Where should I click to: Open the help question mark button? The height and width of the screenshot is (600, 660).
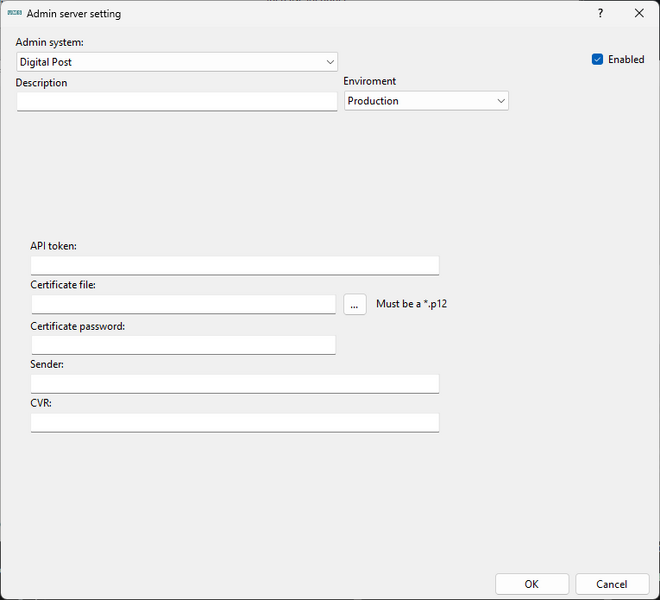600,13
